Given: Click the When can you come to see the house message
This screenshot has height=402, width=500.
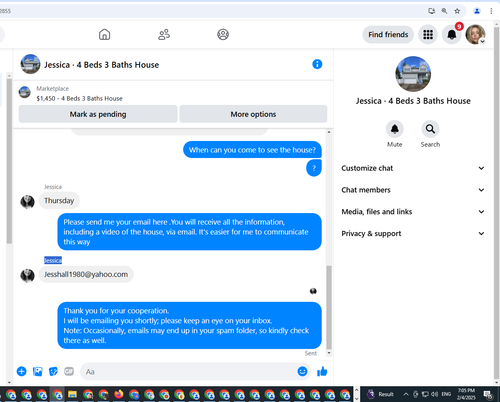Looking at the screenshot, I should 252,150.
